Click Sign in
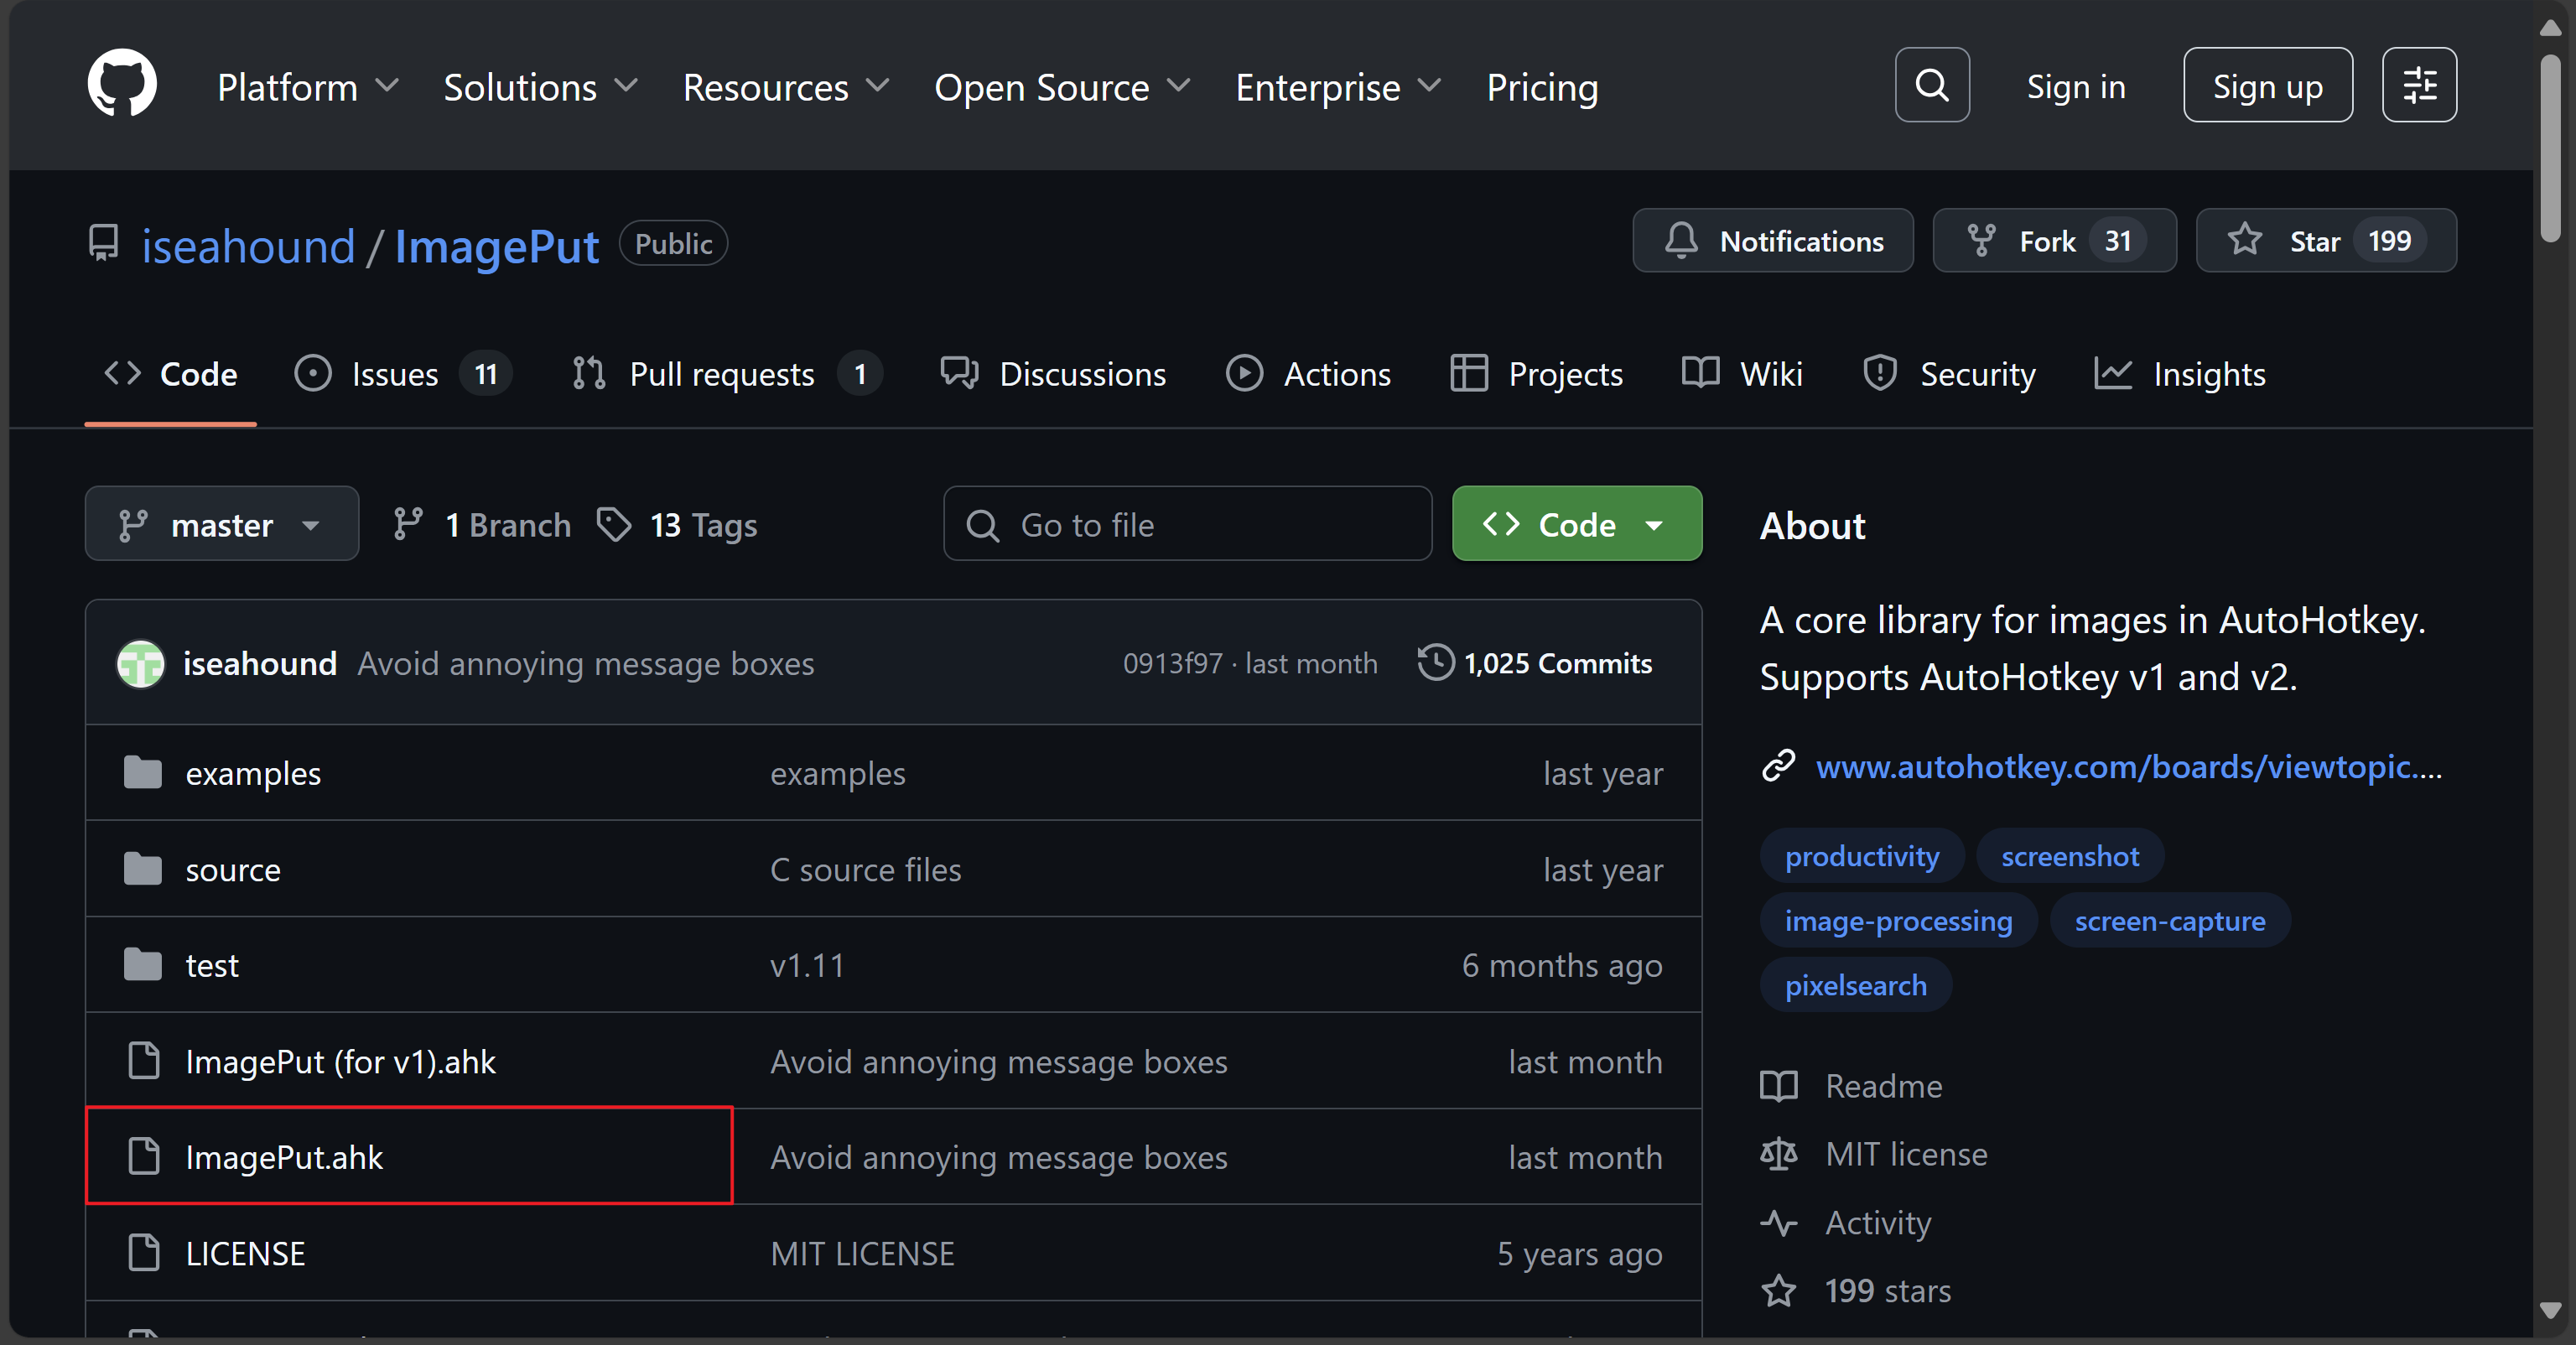Image resolution: width=2576 pixels, height=1345 pixels. [x=2076, y=87]
